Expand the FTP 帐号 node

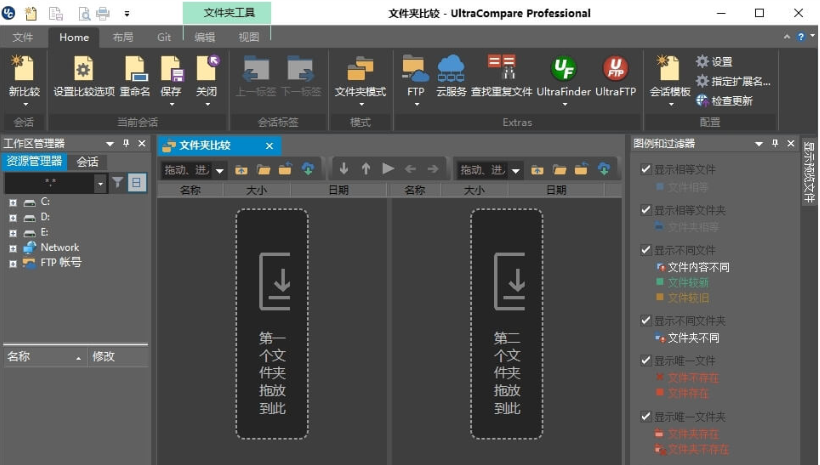(x=13, y=264)
